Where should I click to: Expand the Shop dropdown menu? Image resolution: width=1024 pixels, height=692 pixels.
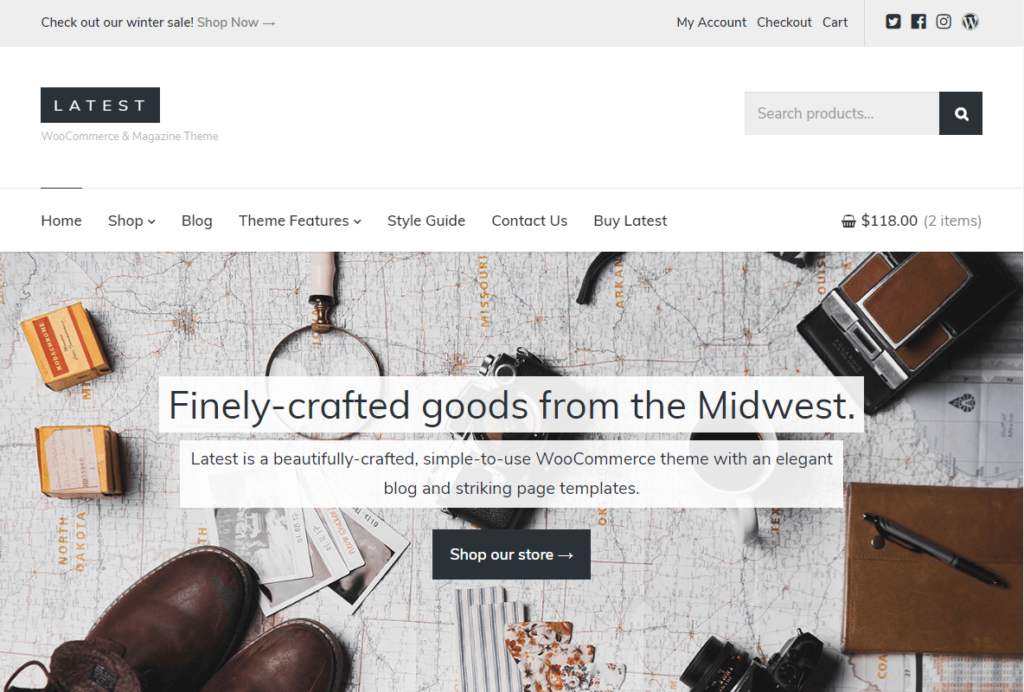131,221
